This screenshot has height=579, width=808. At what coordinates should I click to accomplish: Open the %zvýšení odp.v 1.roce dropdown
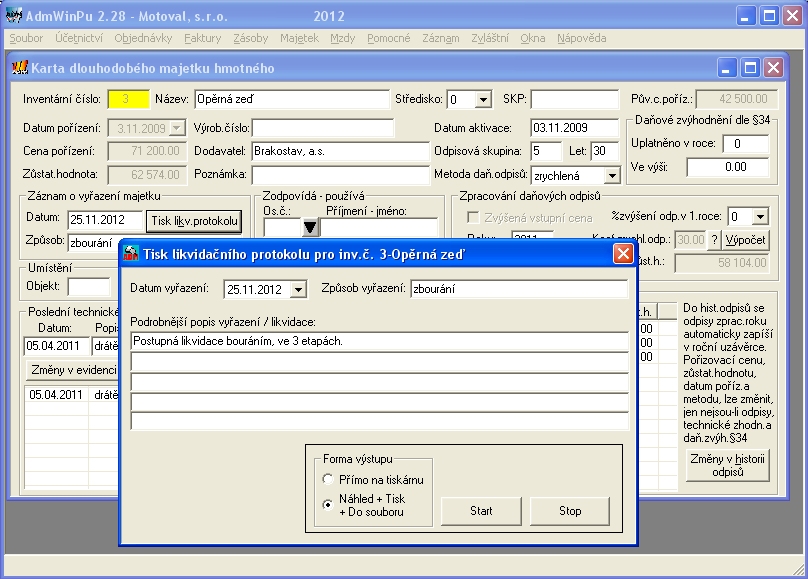pos(760,216)
